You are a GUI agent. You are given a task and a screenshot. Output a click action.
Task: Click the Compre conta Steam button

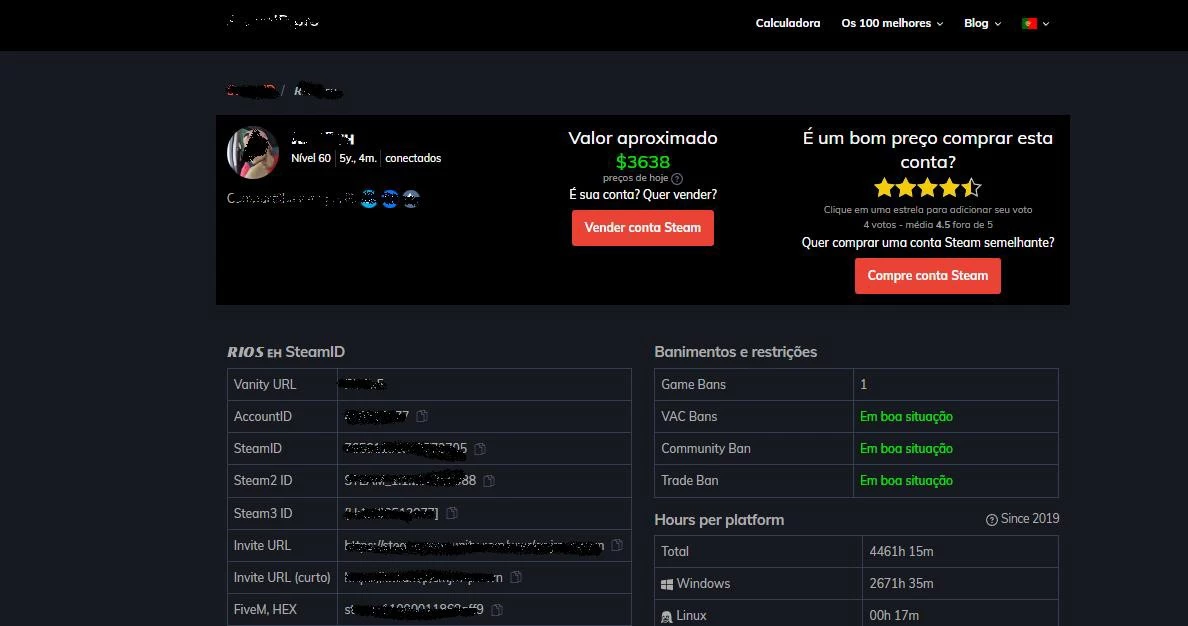click(927, 276)
